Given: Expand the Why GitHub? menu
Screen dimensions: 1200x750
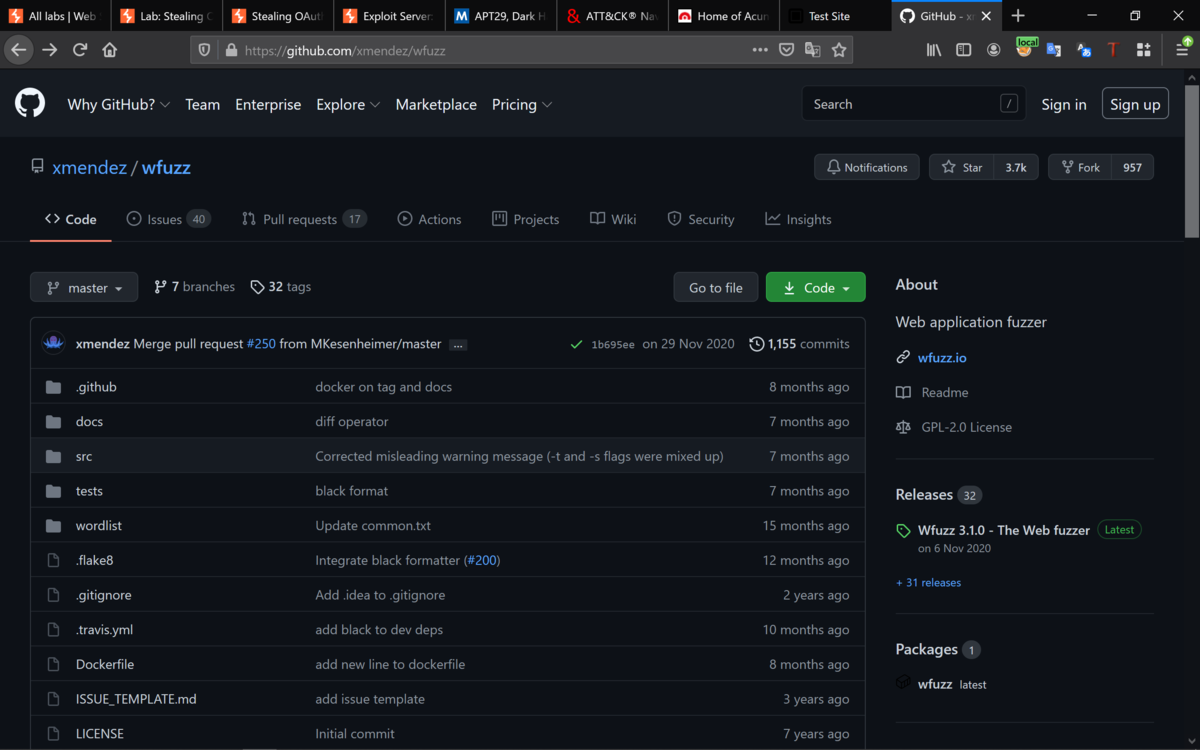Looking at the screenshot, I should tap(118, 104).
